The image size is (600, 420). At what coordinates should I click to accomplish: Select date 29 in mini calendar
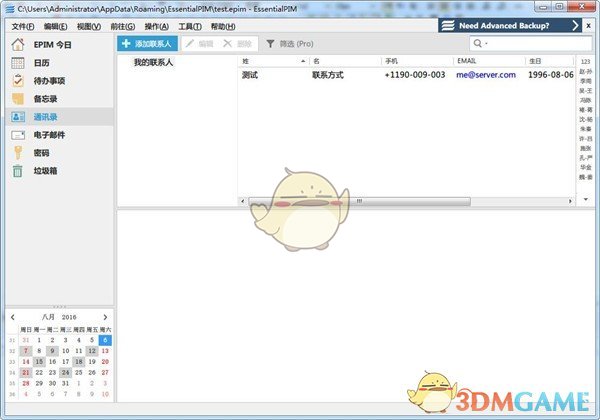39,383
